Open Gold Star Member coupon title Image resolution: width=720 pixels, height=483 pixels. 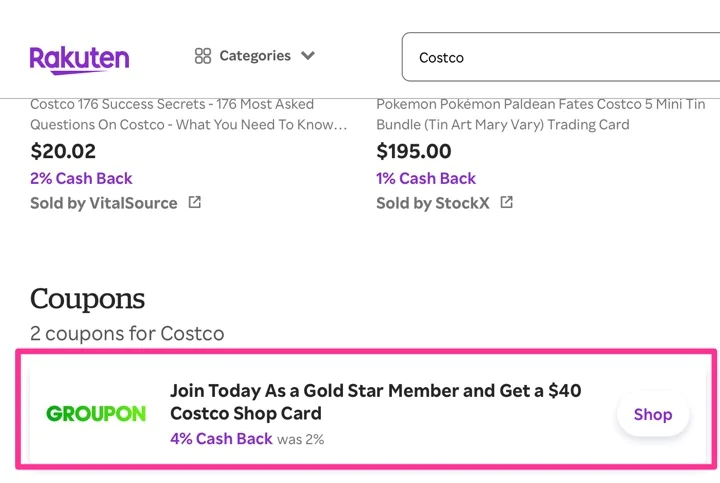coord(375,402)
